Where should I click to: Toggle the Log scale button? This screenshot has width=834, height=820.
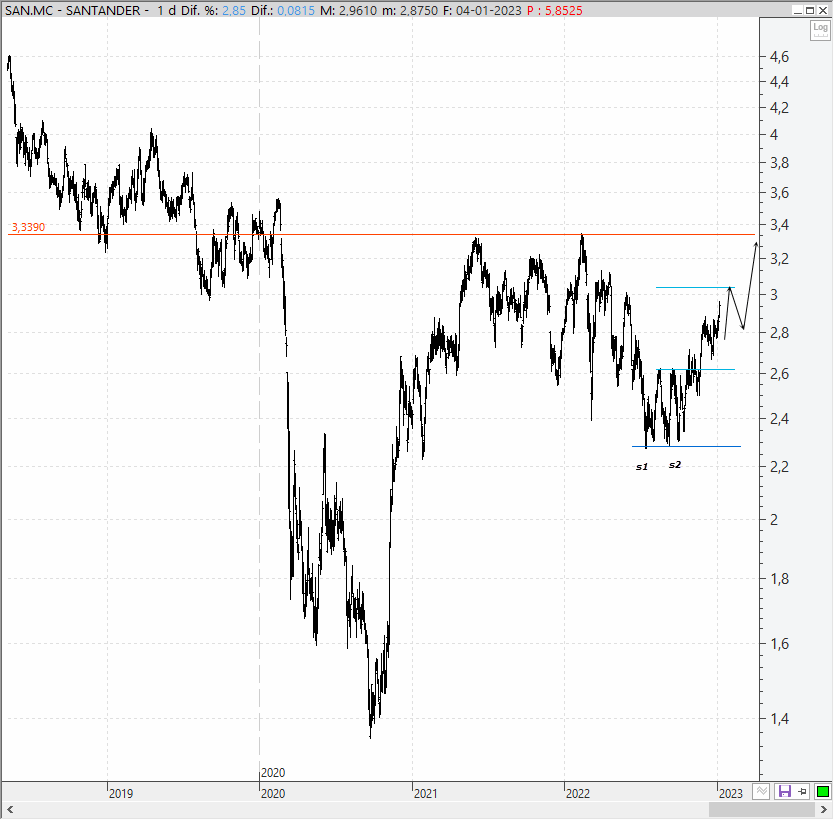click(820, 30)
